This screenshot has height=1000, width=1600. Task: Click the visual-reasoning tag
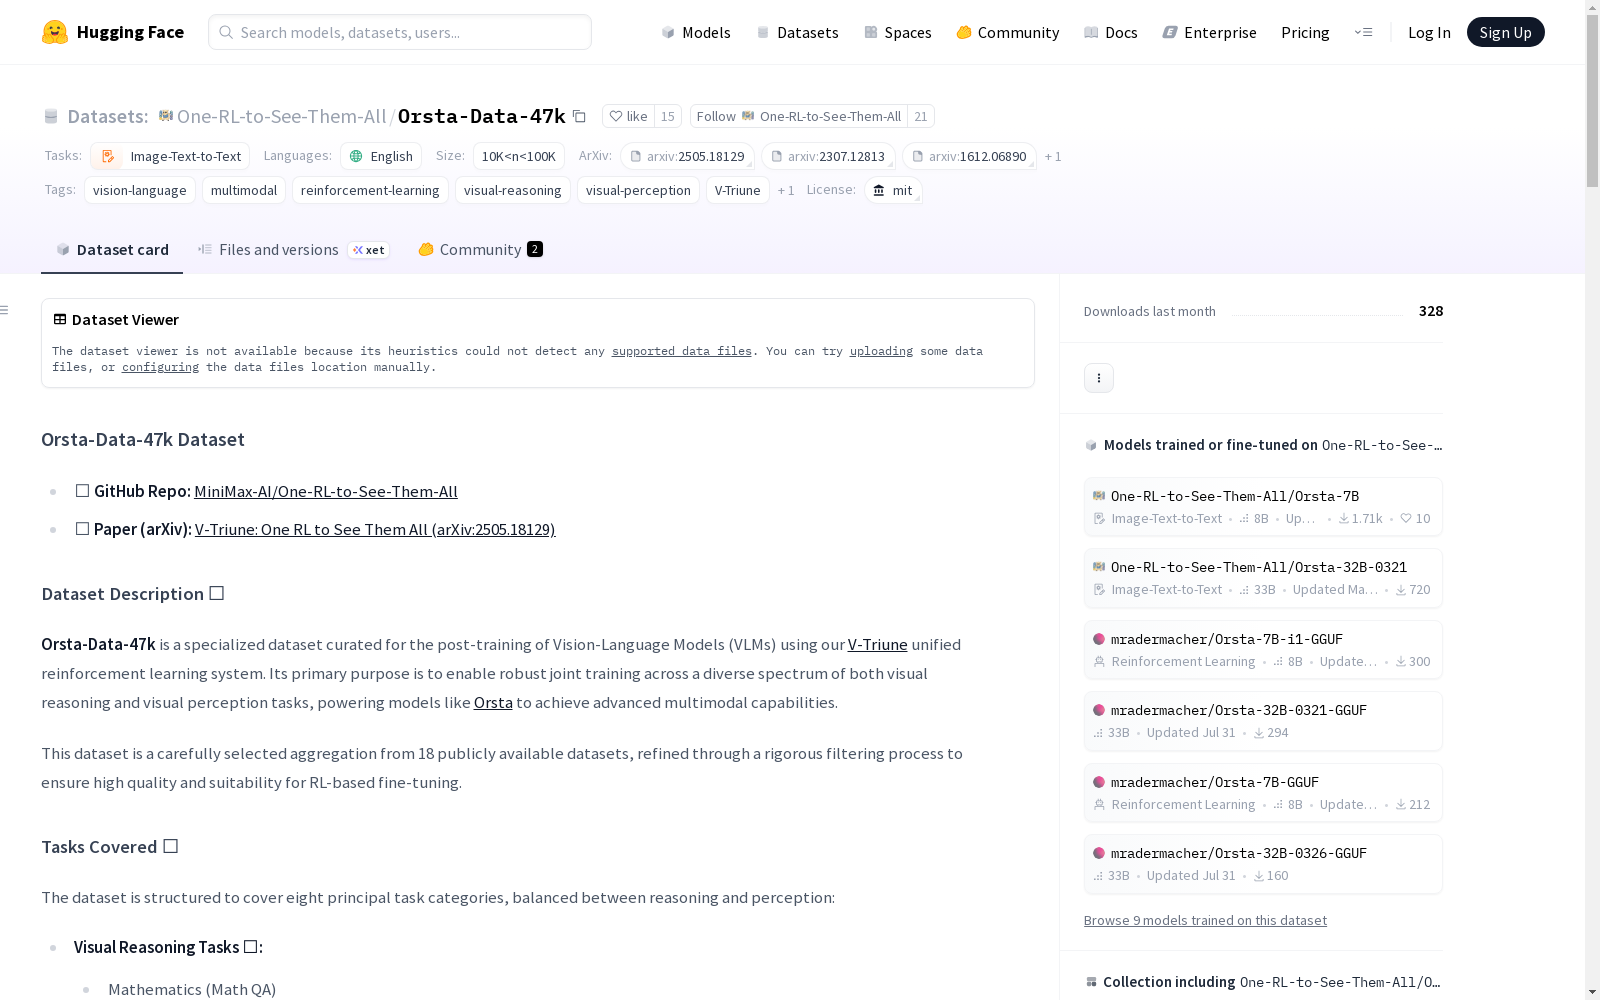(513, 190)
